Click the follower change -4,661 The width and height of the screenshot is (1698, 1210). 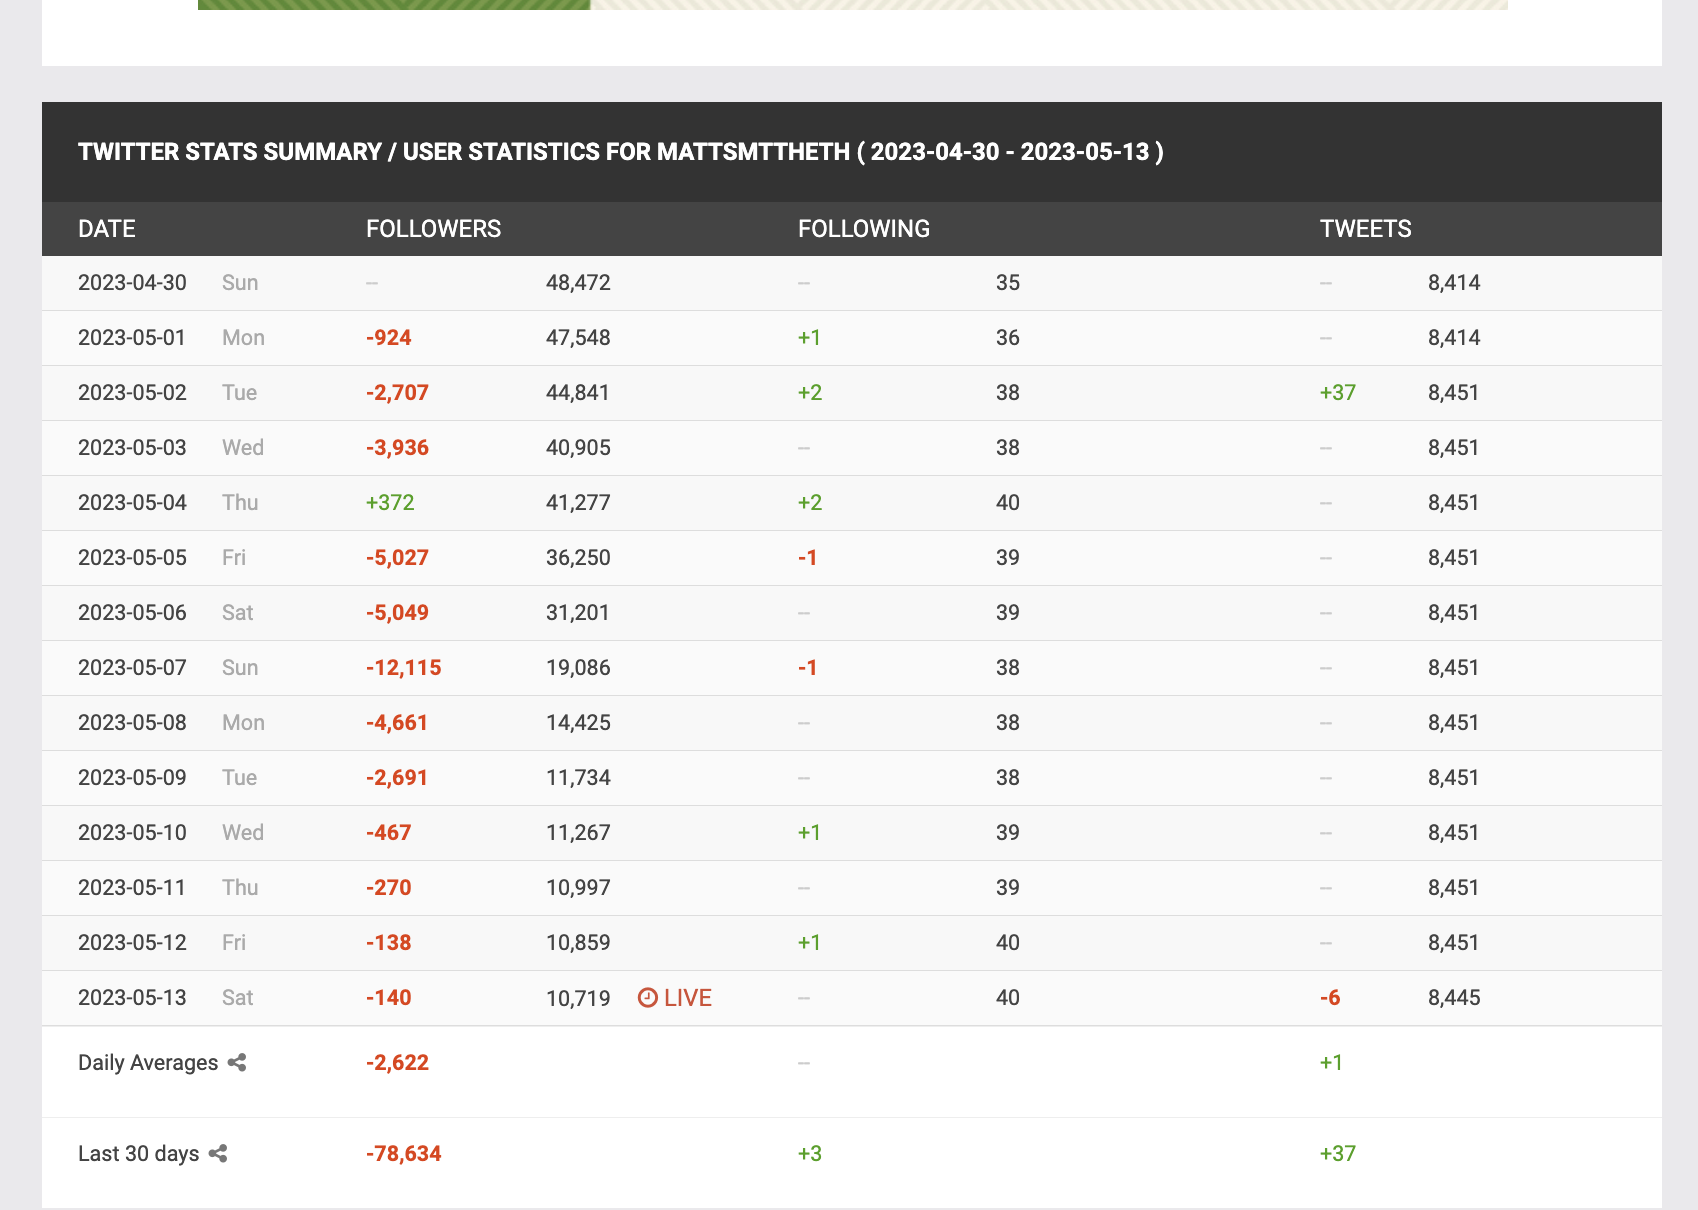(397, 723)
